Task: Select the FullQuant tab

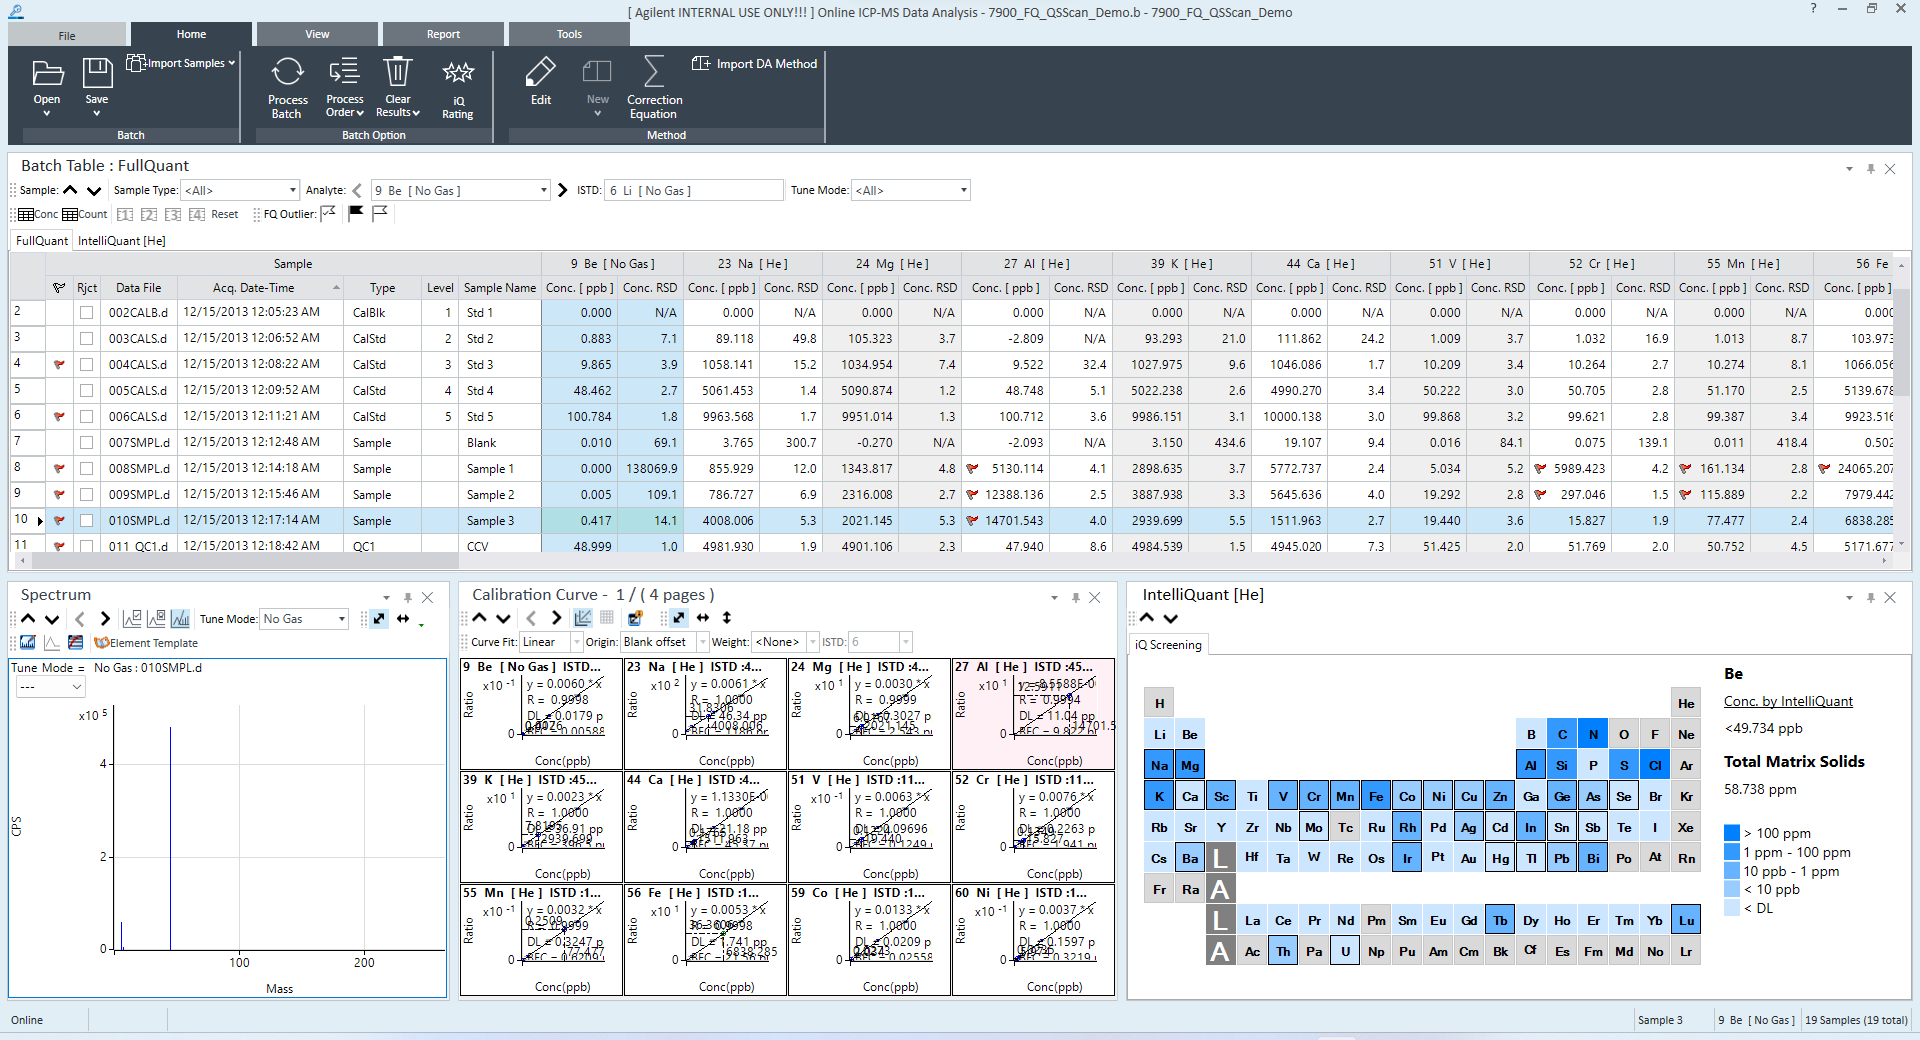Action: pyautogui.click(x=42, y=241)
